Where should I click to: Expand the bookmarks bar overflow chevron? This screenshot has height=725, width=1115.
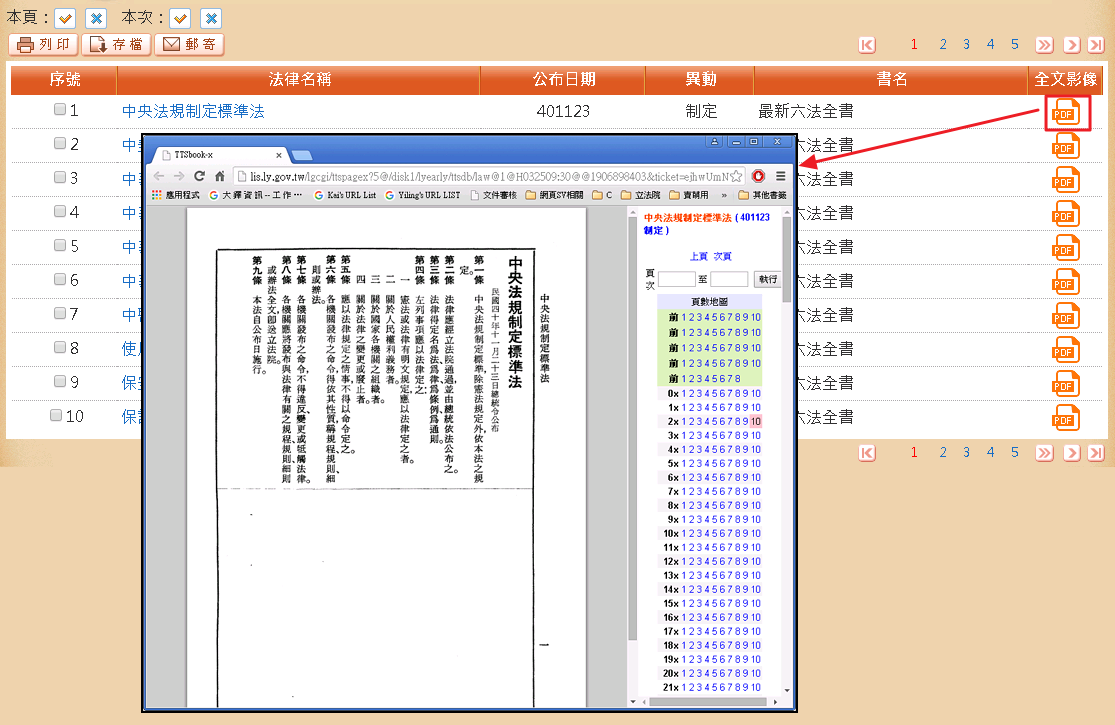[x=723, y=195]
